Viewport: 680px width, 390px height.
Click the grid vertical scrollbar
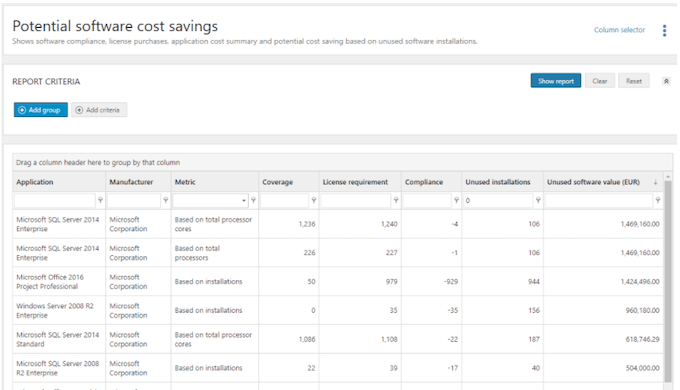click(x=668, y=282)
